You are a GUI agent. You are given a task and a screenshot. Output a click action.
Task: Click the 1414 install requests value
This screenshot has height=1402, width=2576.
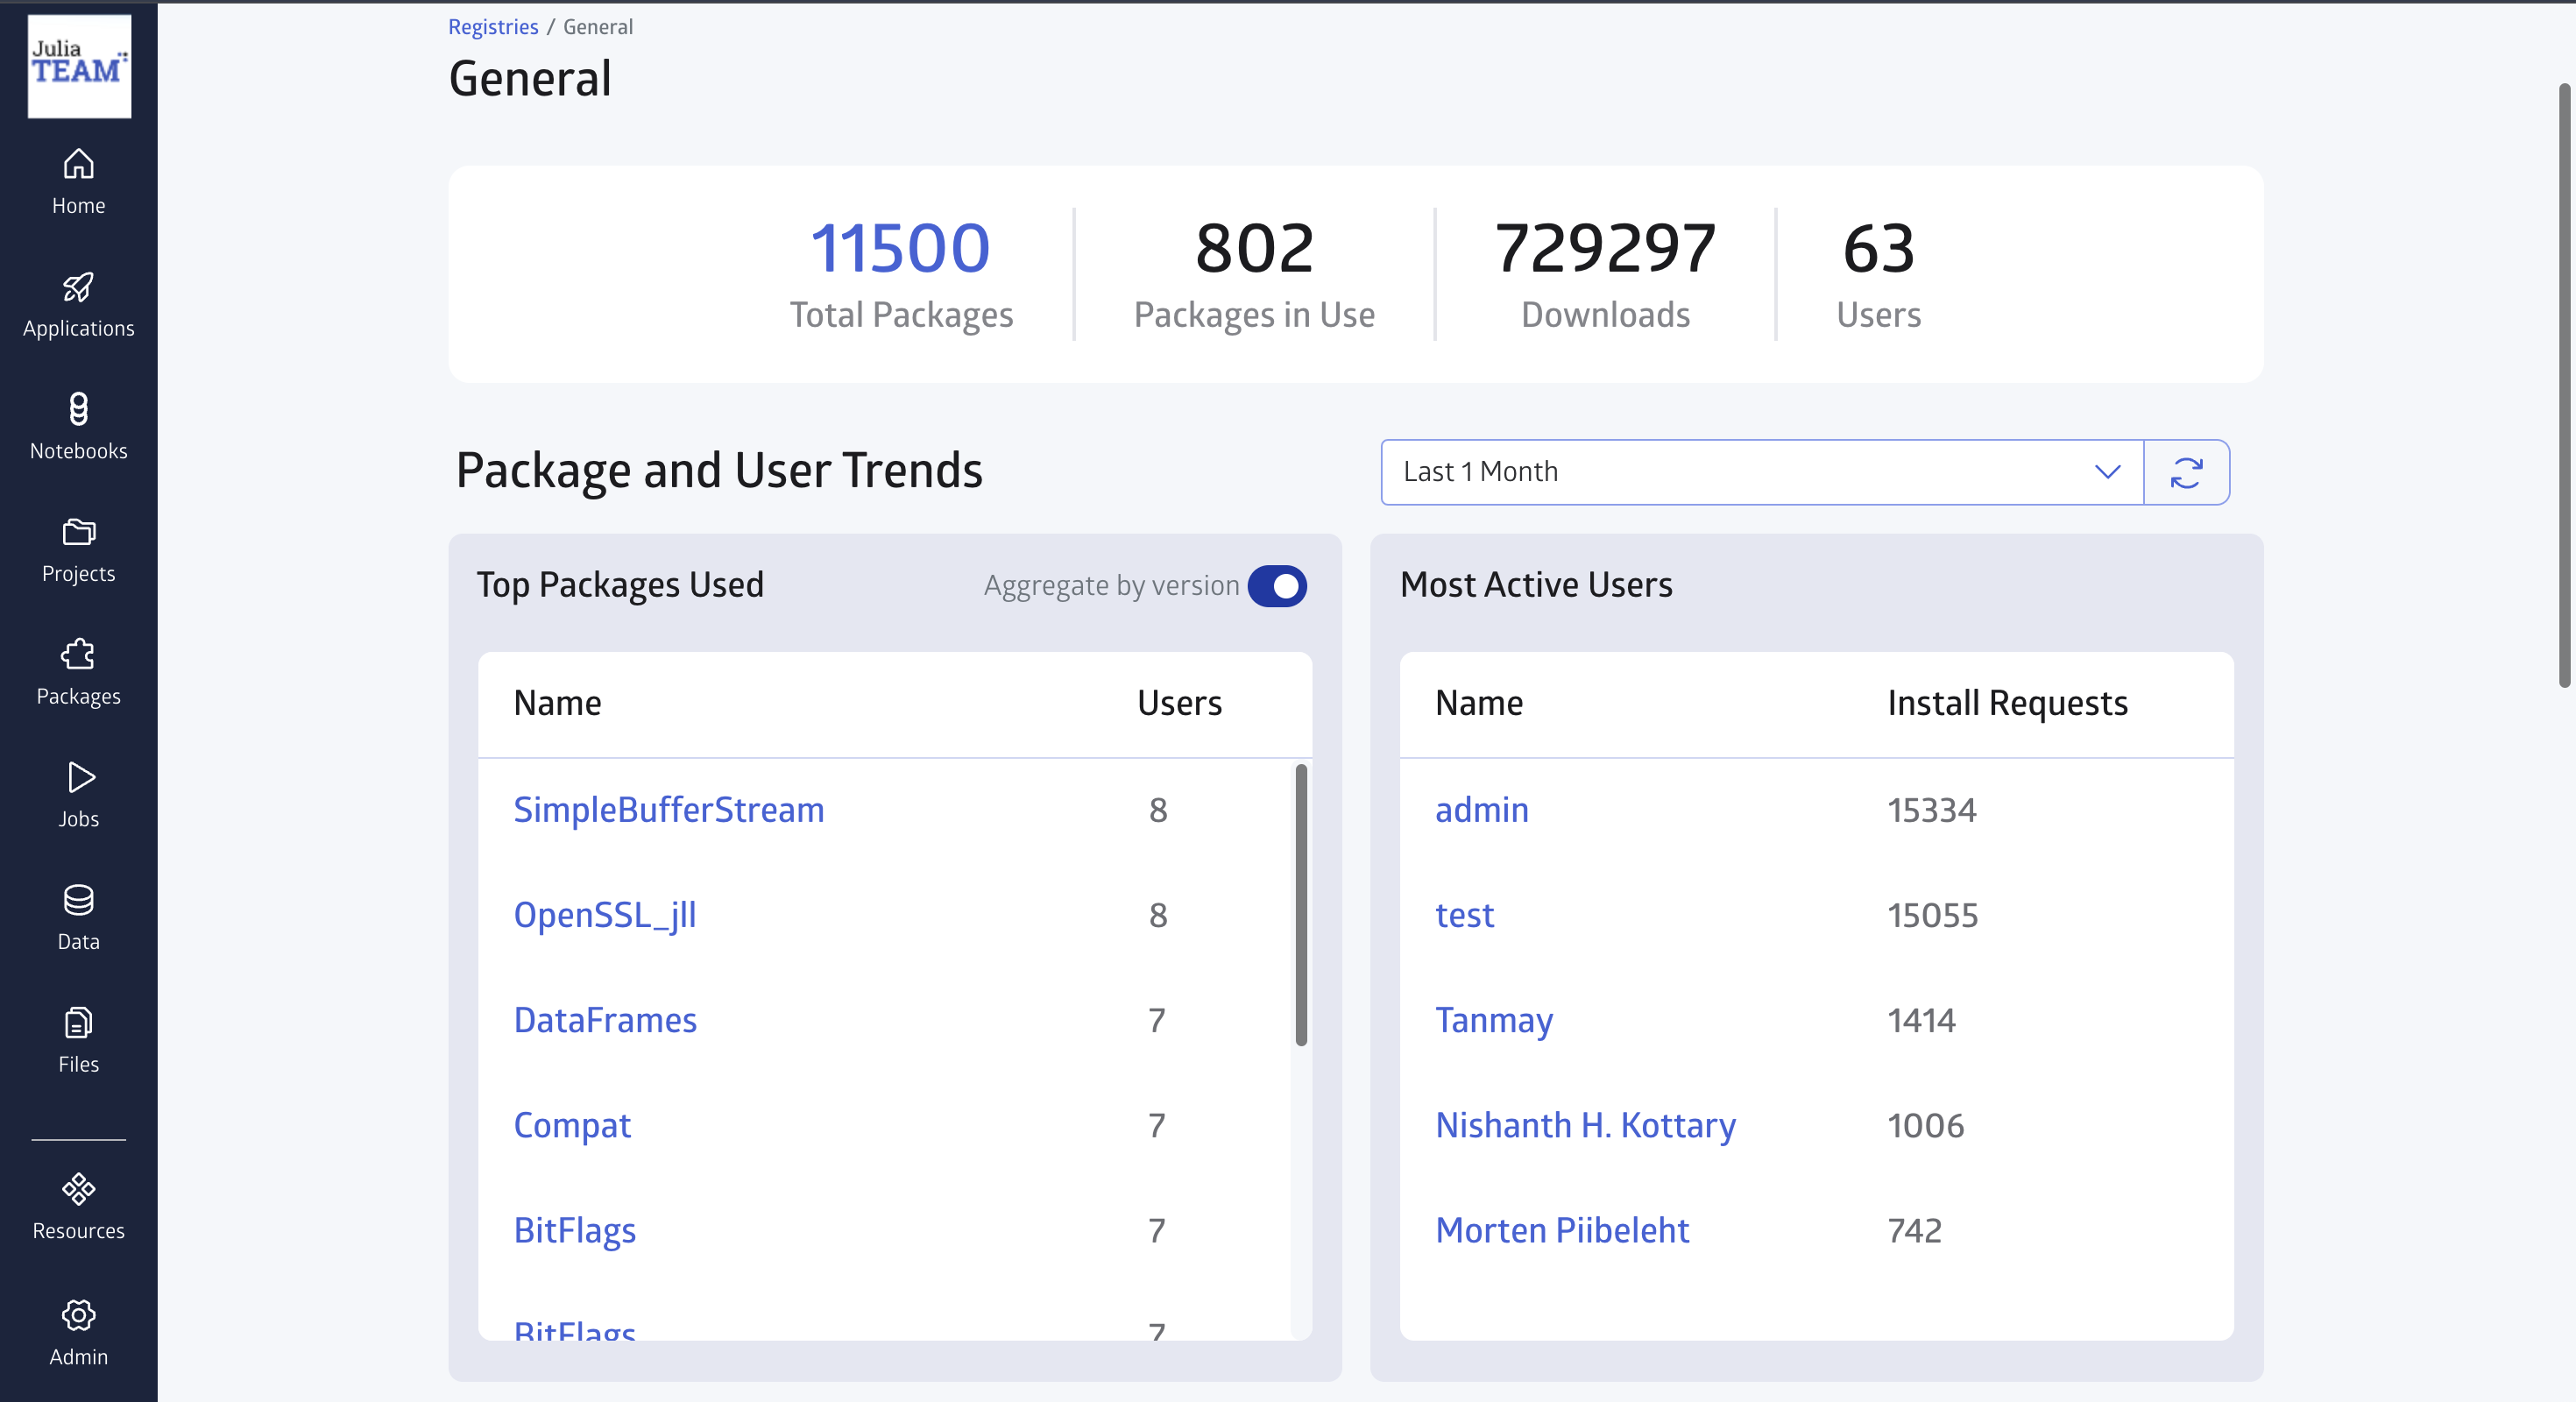click(1921, 1020)
